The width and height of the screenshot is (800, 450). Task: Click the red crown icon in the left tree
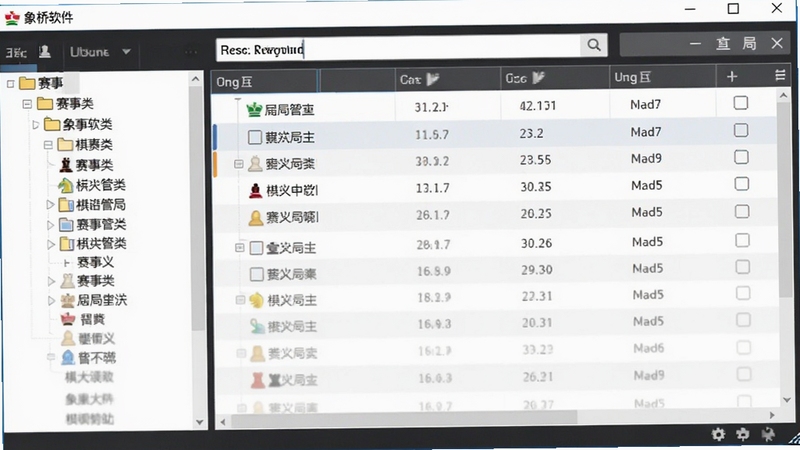click(68, 319)
